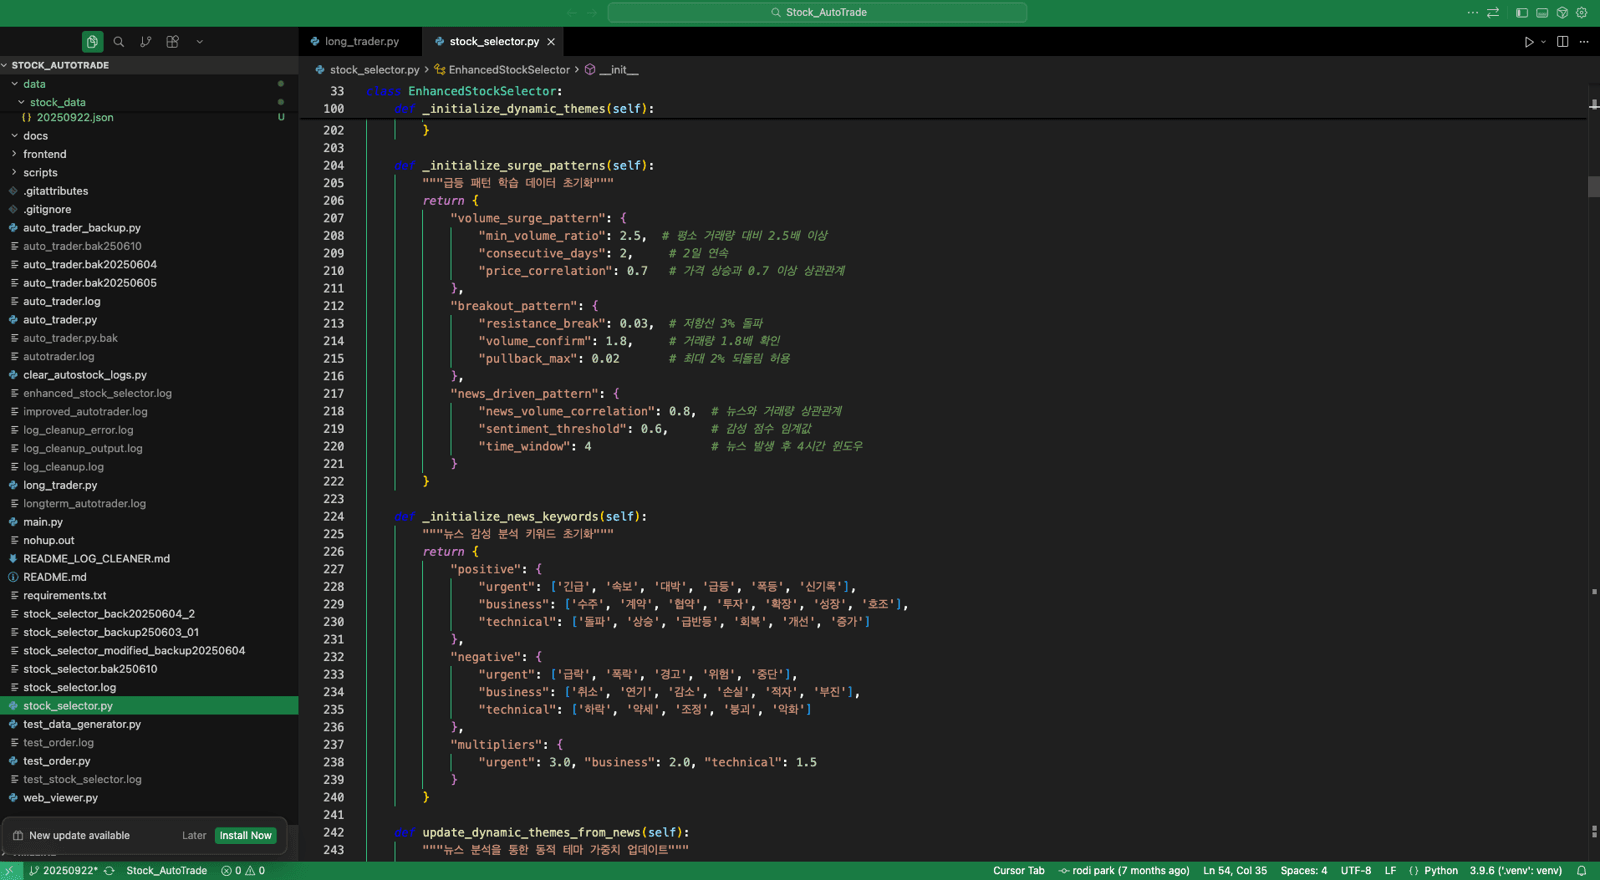Synchronize changes using the sync icon

pyautogui.click(x=109, y=871)
